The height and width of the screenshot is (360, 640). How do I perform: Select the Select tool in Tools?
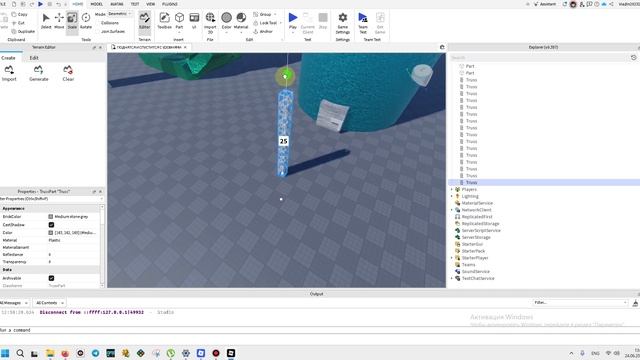pyautogui.click(x=46, y=21)
